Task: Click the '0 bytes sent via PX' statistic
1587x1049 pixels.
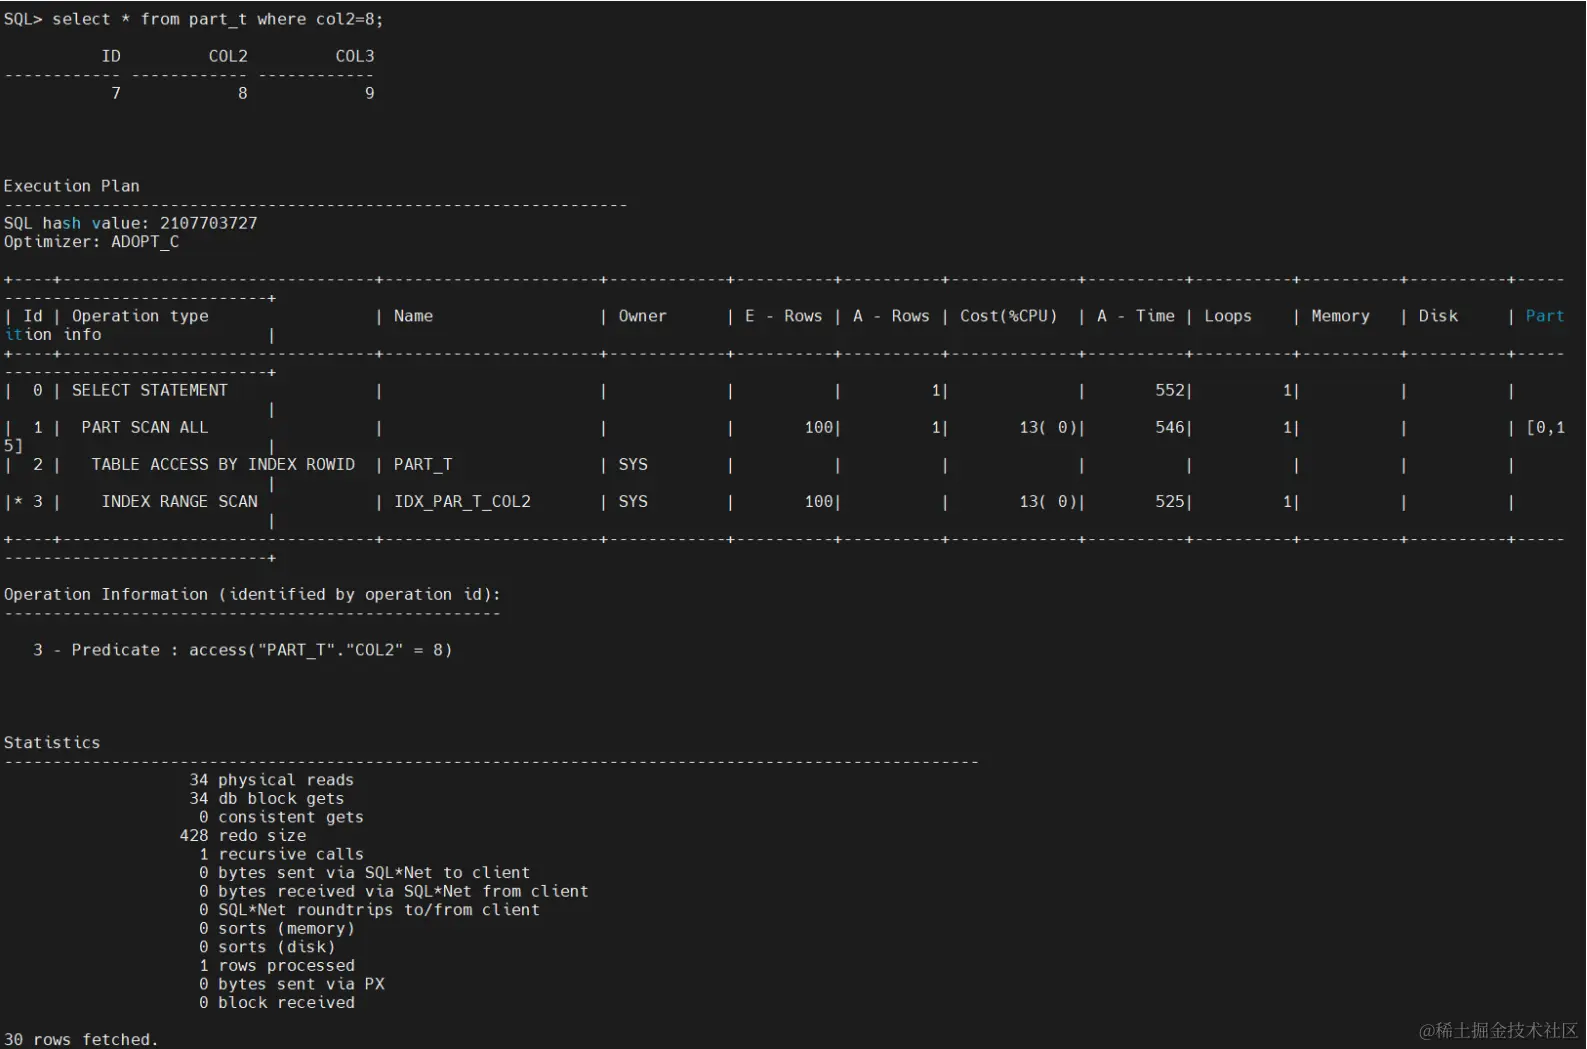Action: (291, 984)
